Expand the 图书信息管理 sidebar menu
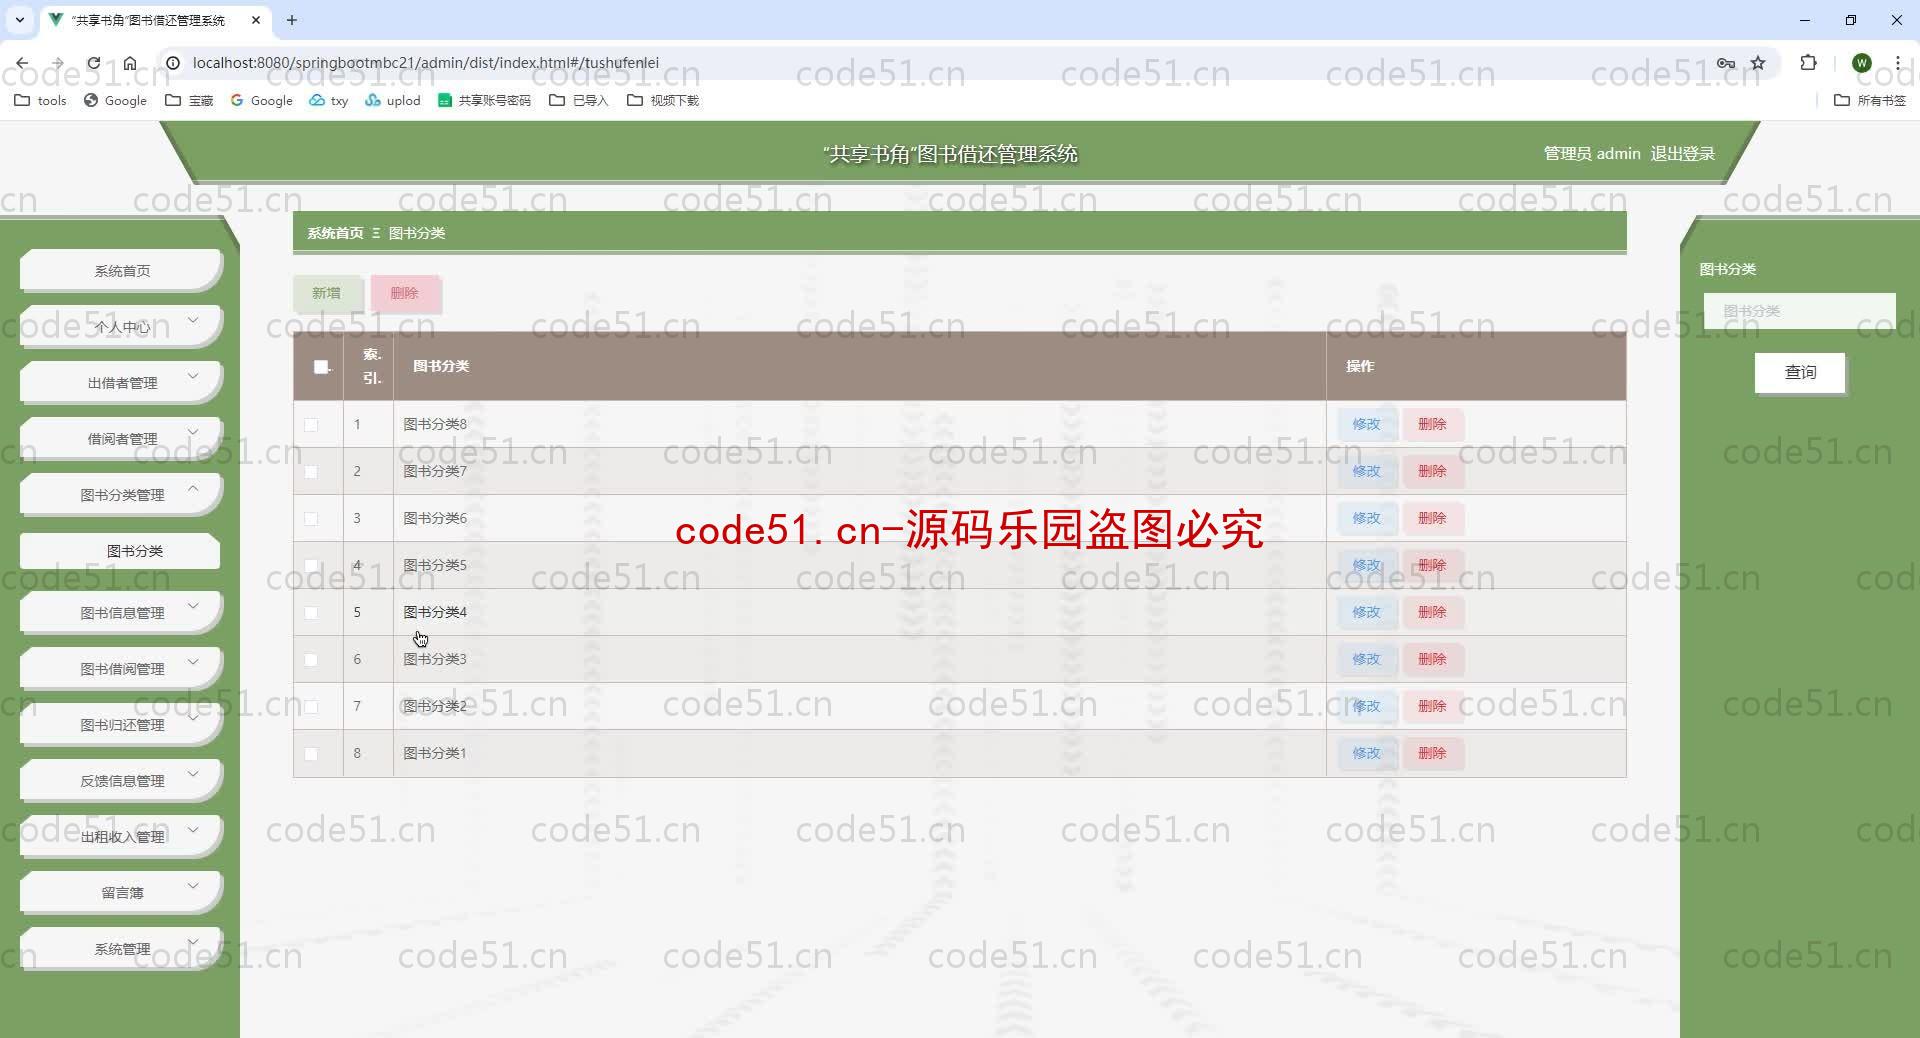Screen dimensions: 1920x1038 click(120, 612)
